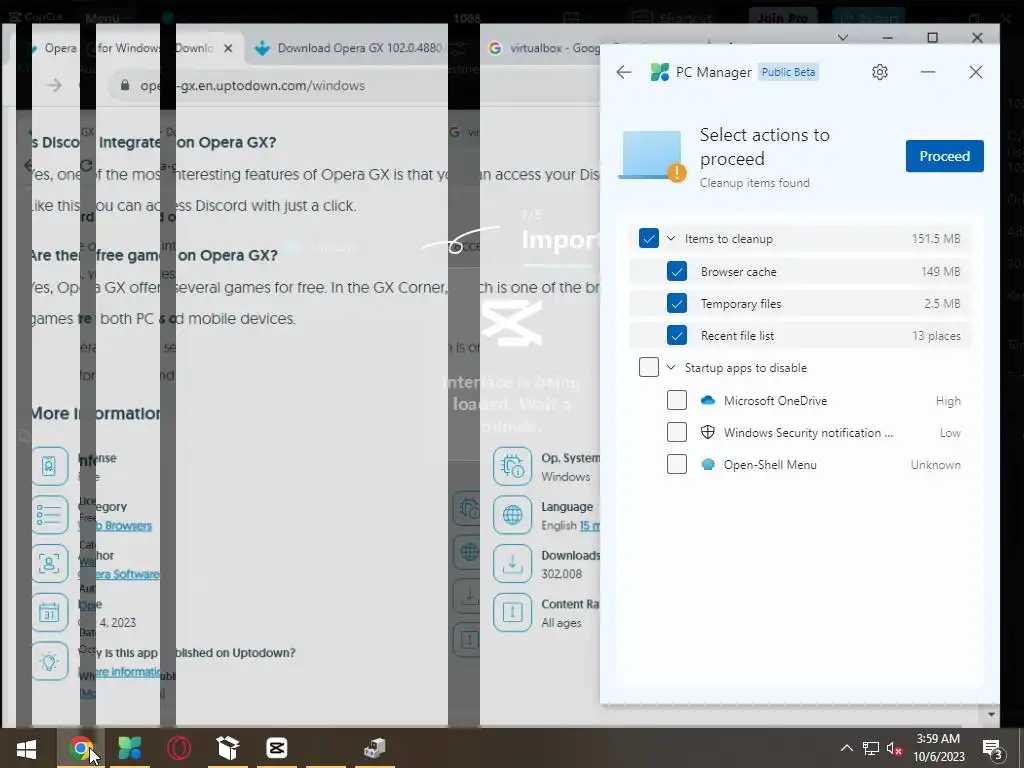The width and height of the screenshot is (1024, 768).
Task: Click the License icon under More Information
Action: (x=49, y=466)
